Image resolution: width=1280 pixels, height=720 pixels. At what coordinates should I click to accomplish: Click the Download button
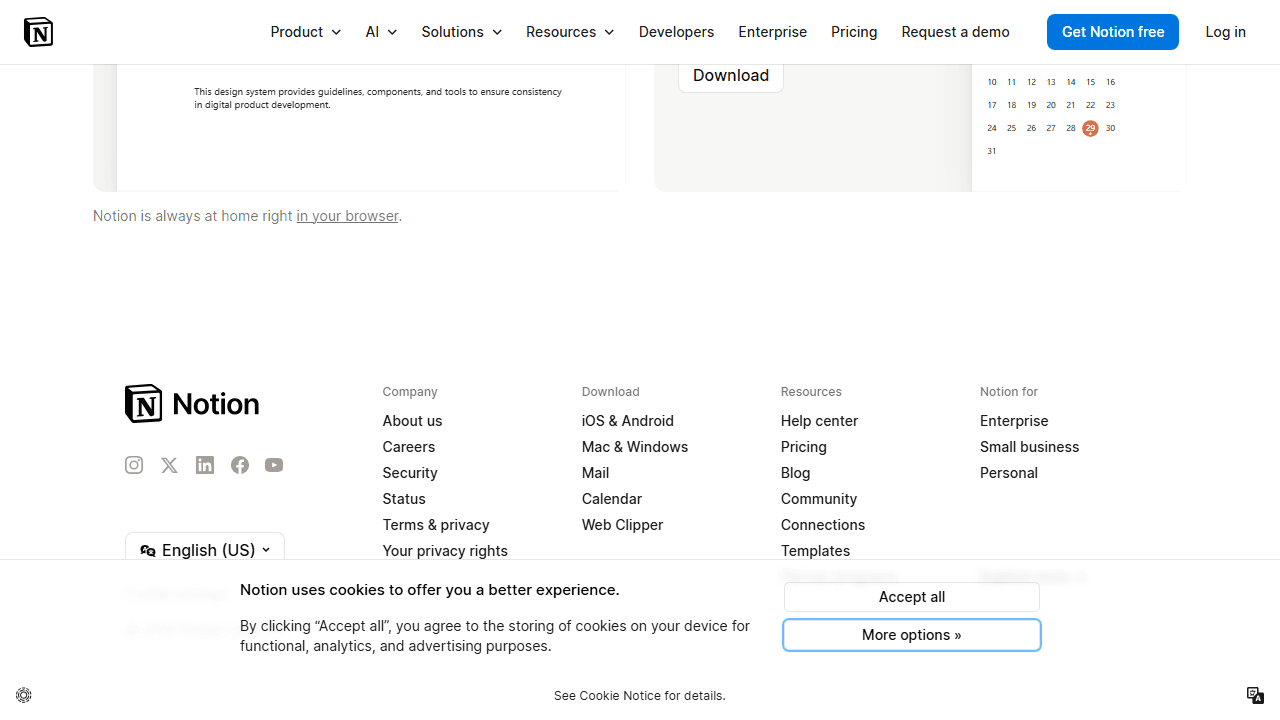731,76
